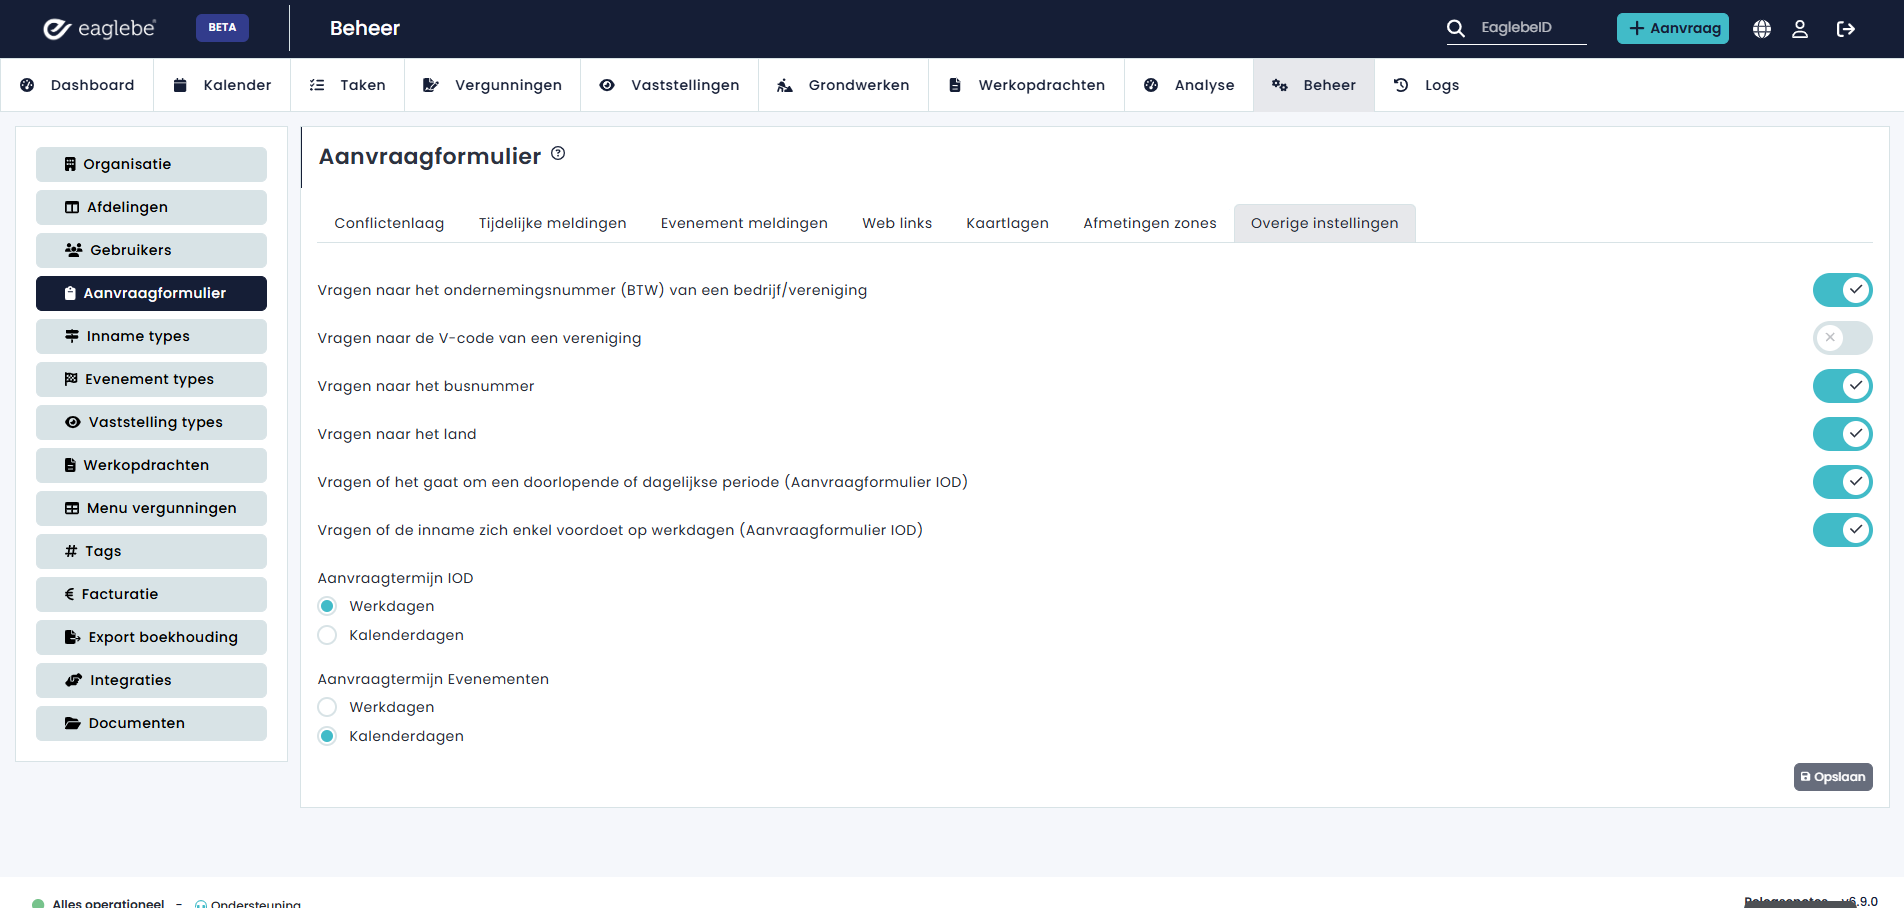Click the Beheer gears icon
Viewport: 1904px width, 908px height.
[x=1280, y=85]
